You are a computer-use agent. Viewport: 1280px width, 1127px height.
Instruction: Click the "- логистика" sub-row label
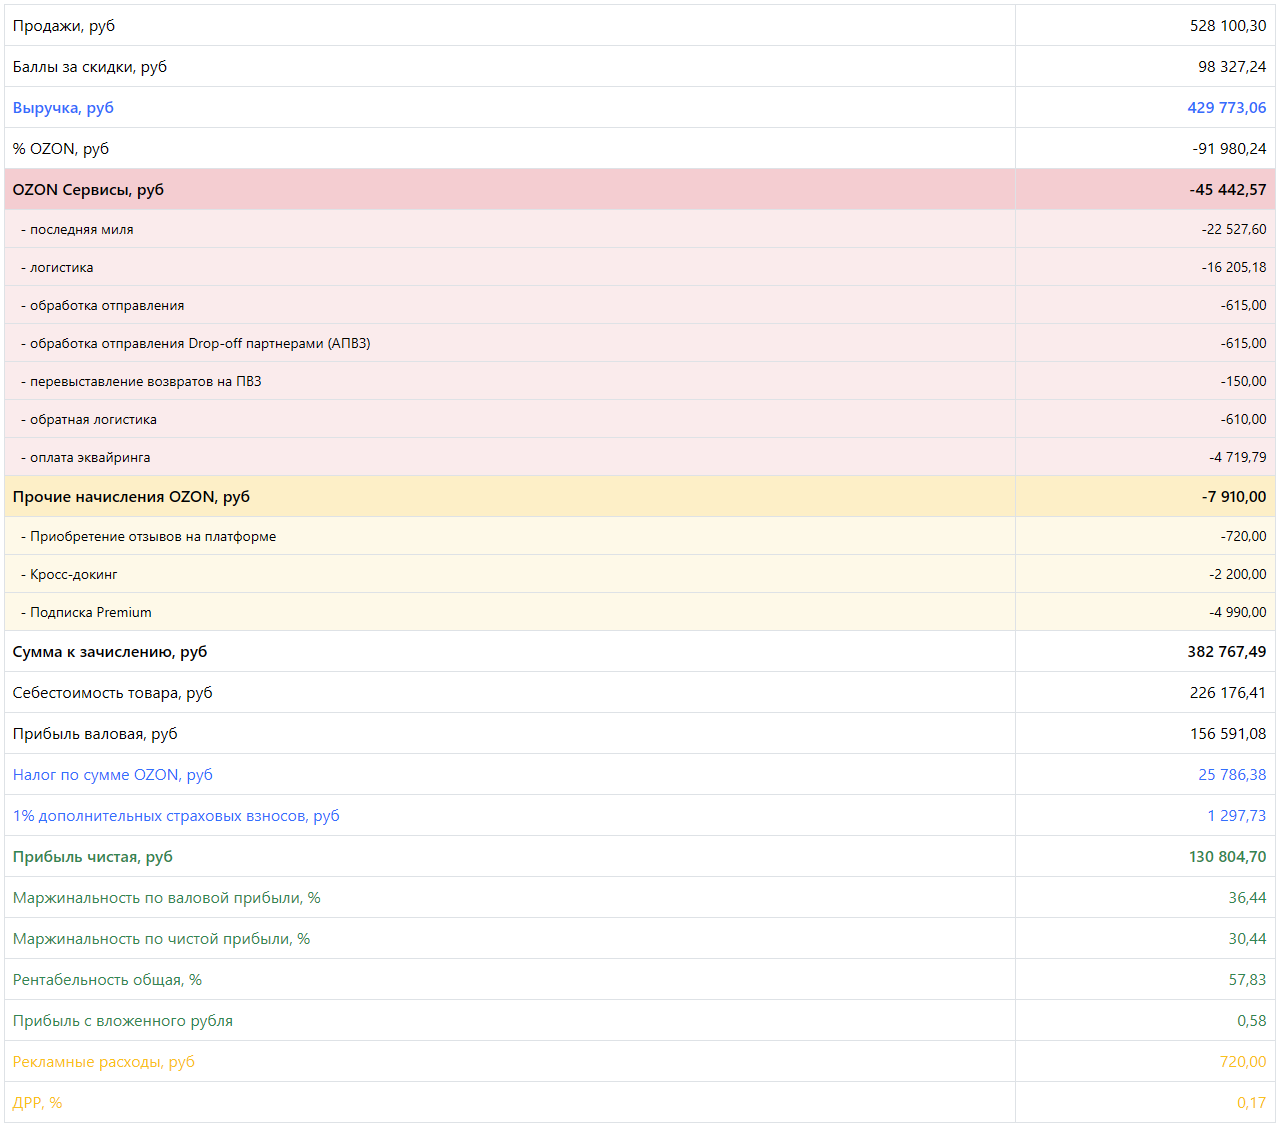(x=61, y=268)
